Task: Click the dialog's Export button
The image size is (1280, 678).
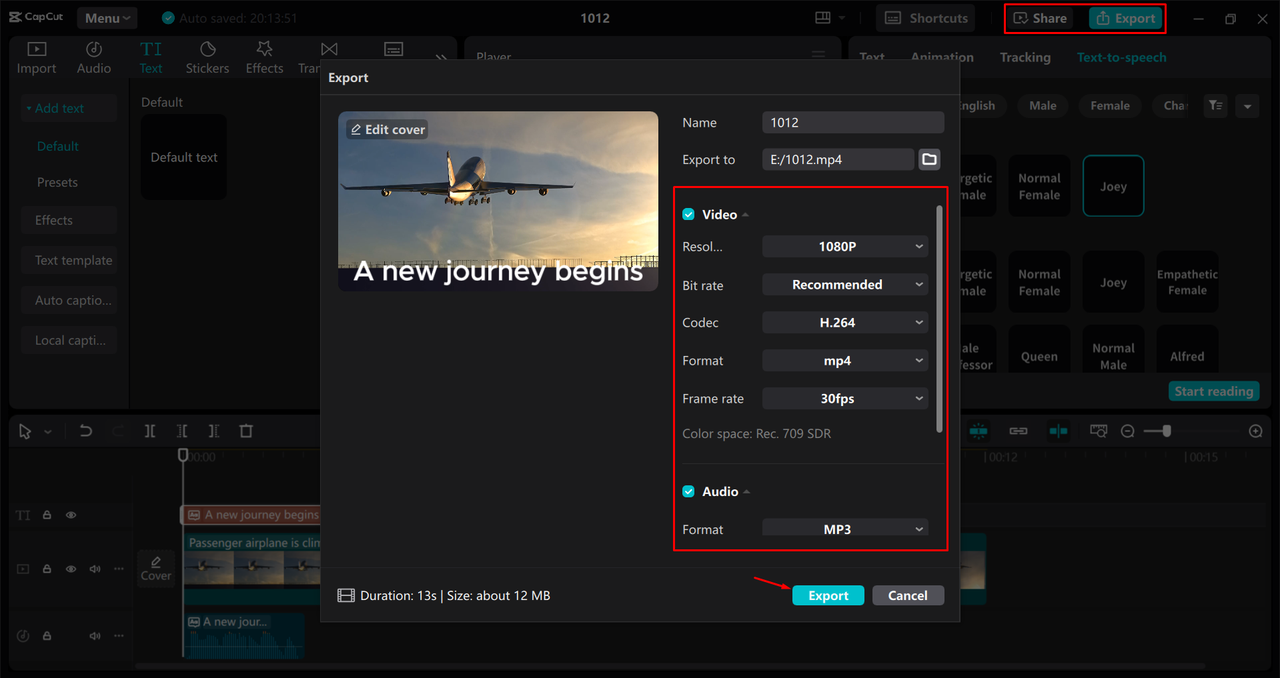Action: [828, 595]
